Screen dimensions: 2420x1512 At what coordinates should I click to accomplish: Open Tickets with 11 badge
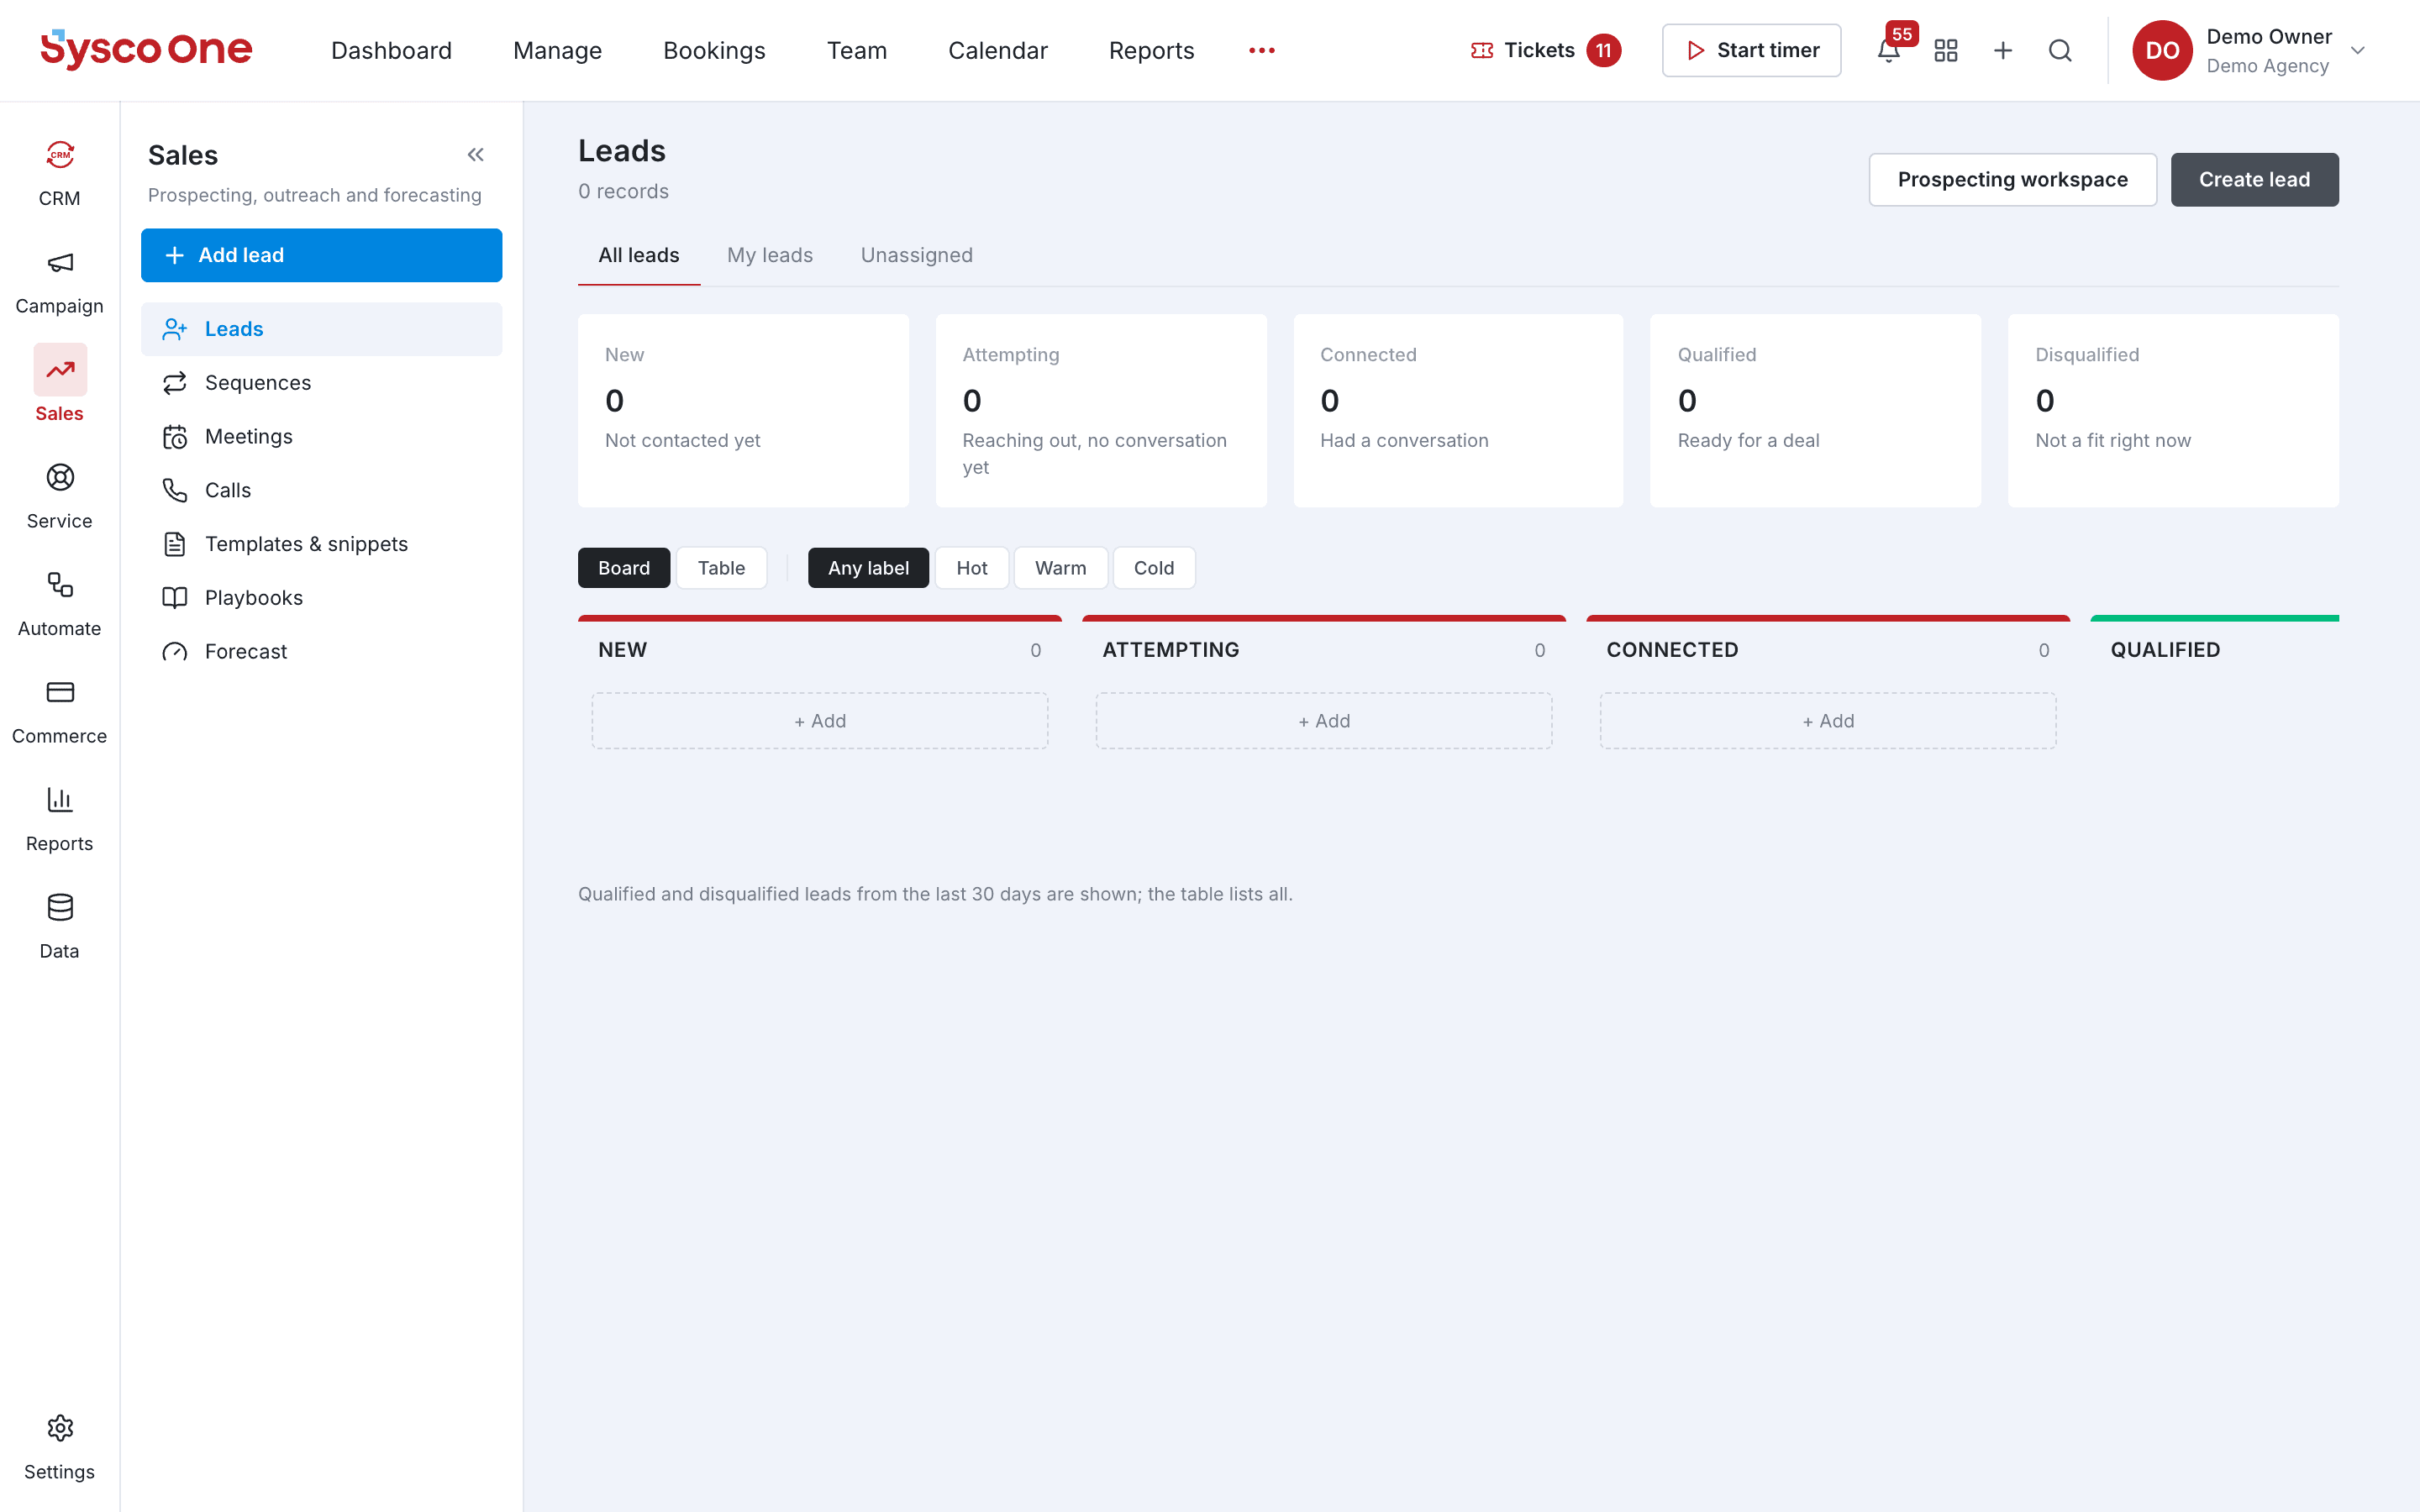point(1545,50)
